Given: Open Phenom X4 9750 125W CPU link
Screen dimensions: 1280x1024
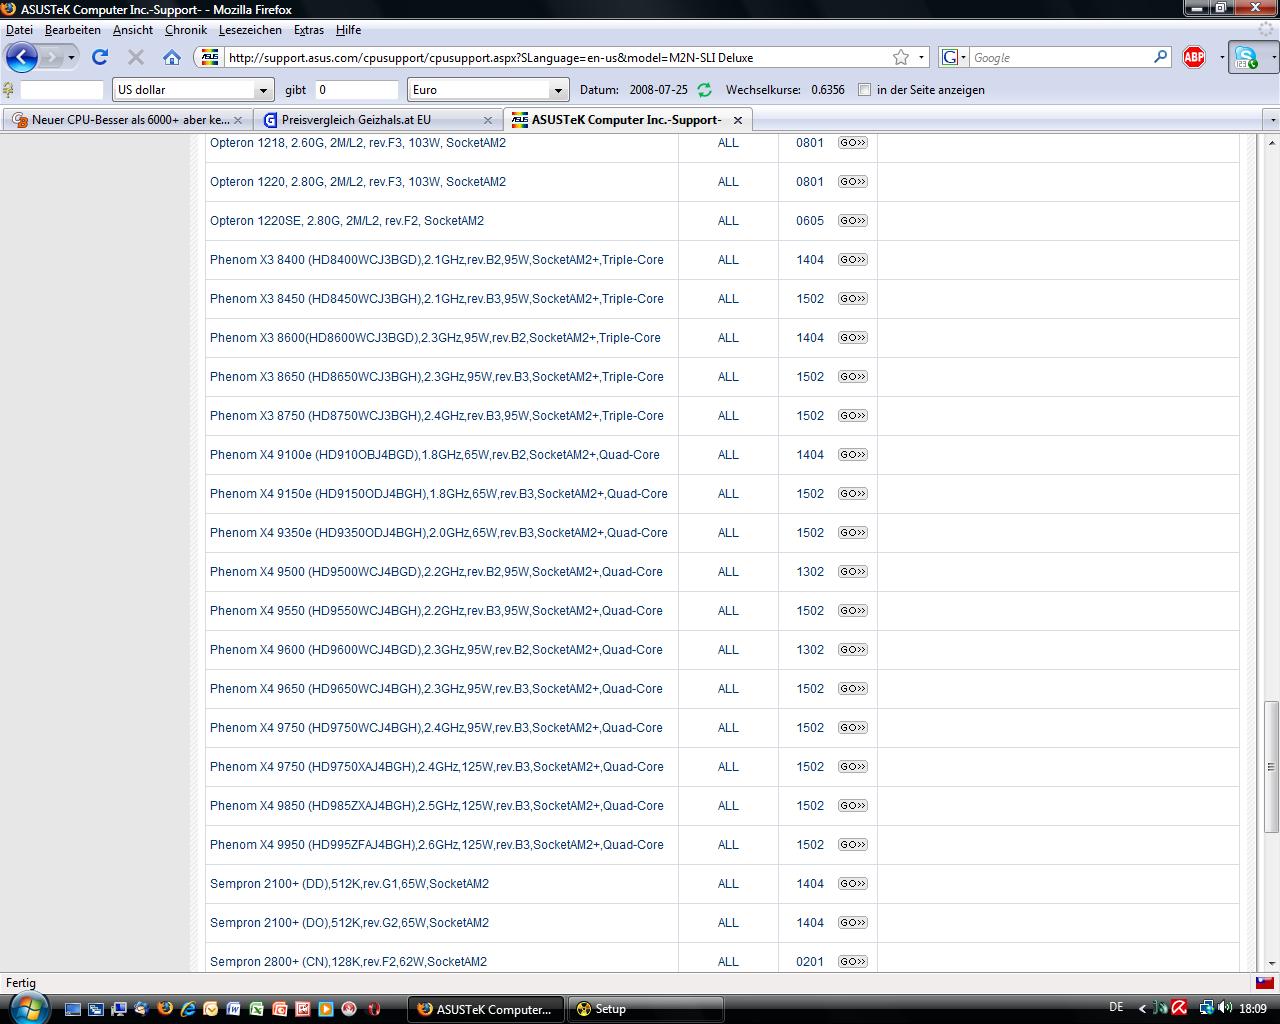Looking at the screenshot, I should pos(437,767).
